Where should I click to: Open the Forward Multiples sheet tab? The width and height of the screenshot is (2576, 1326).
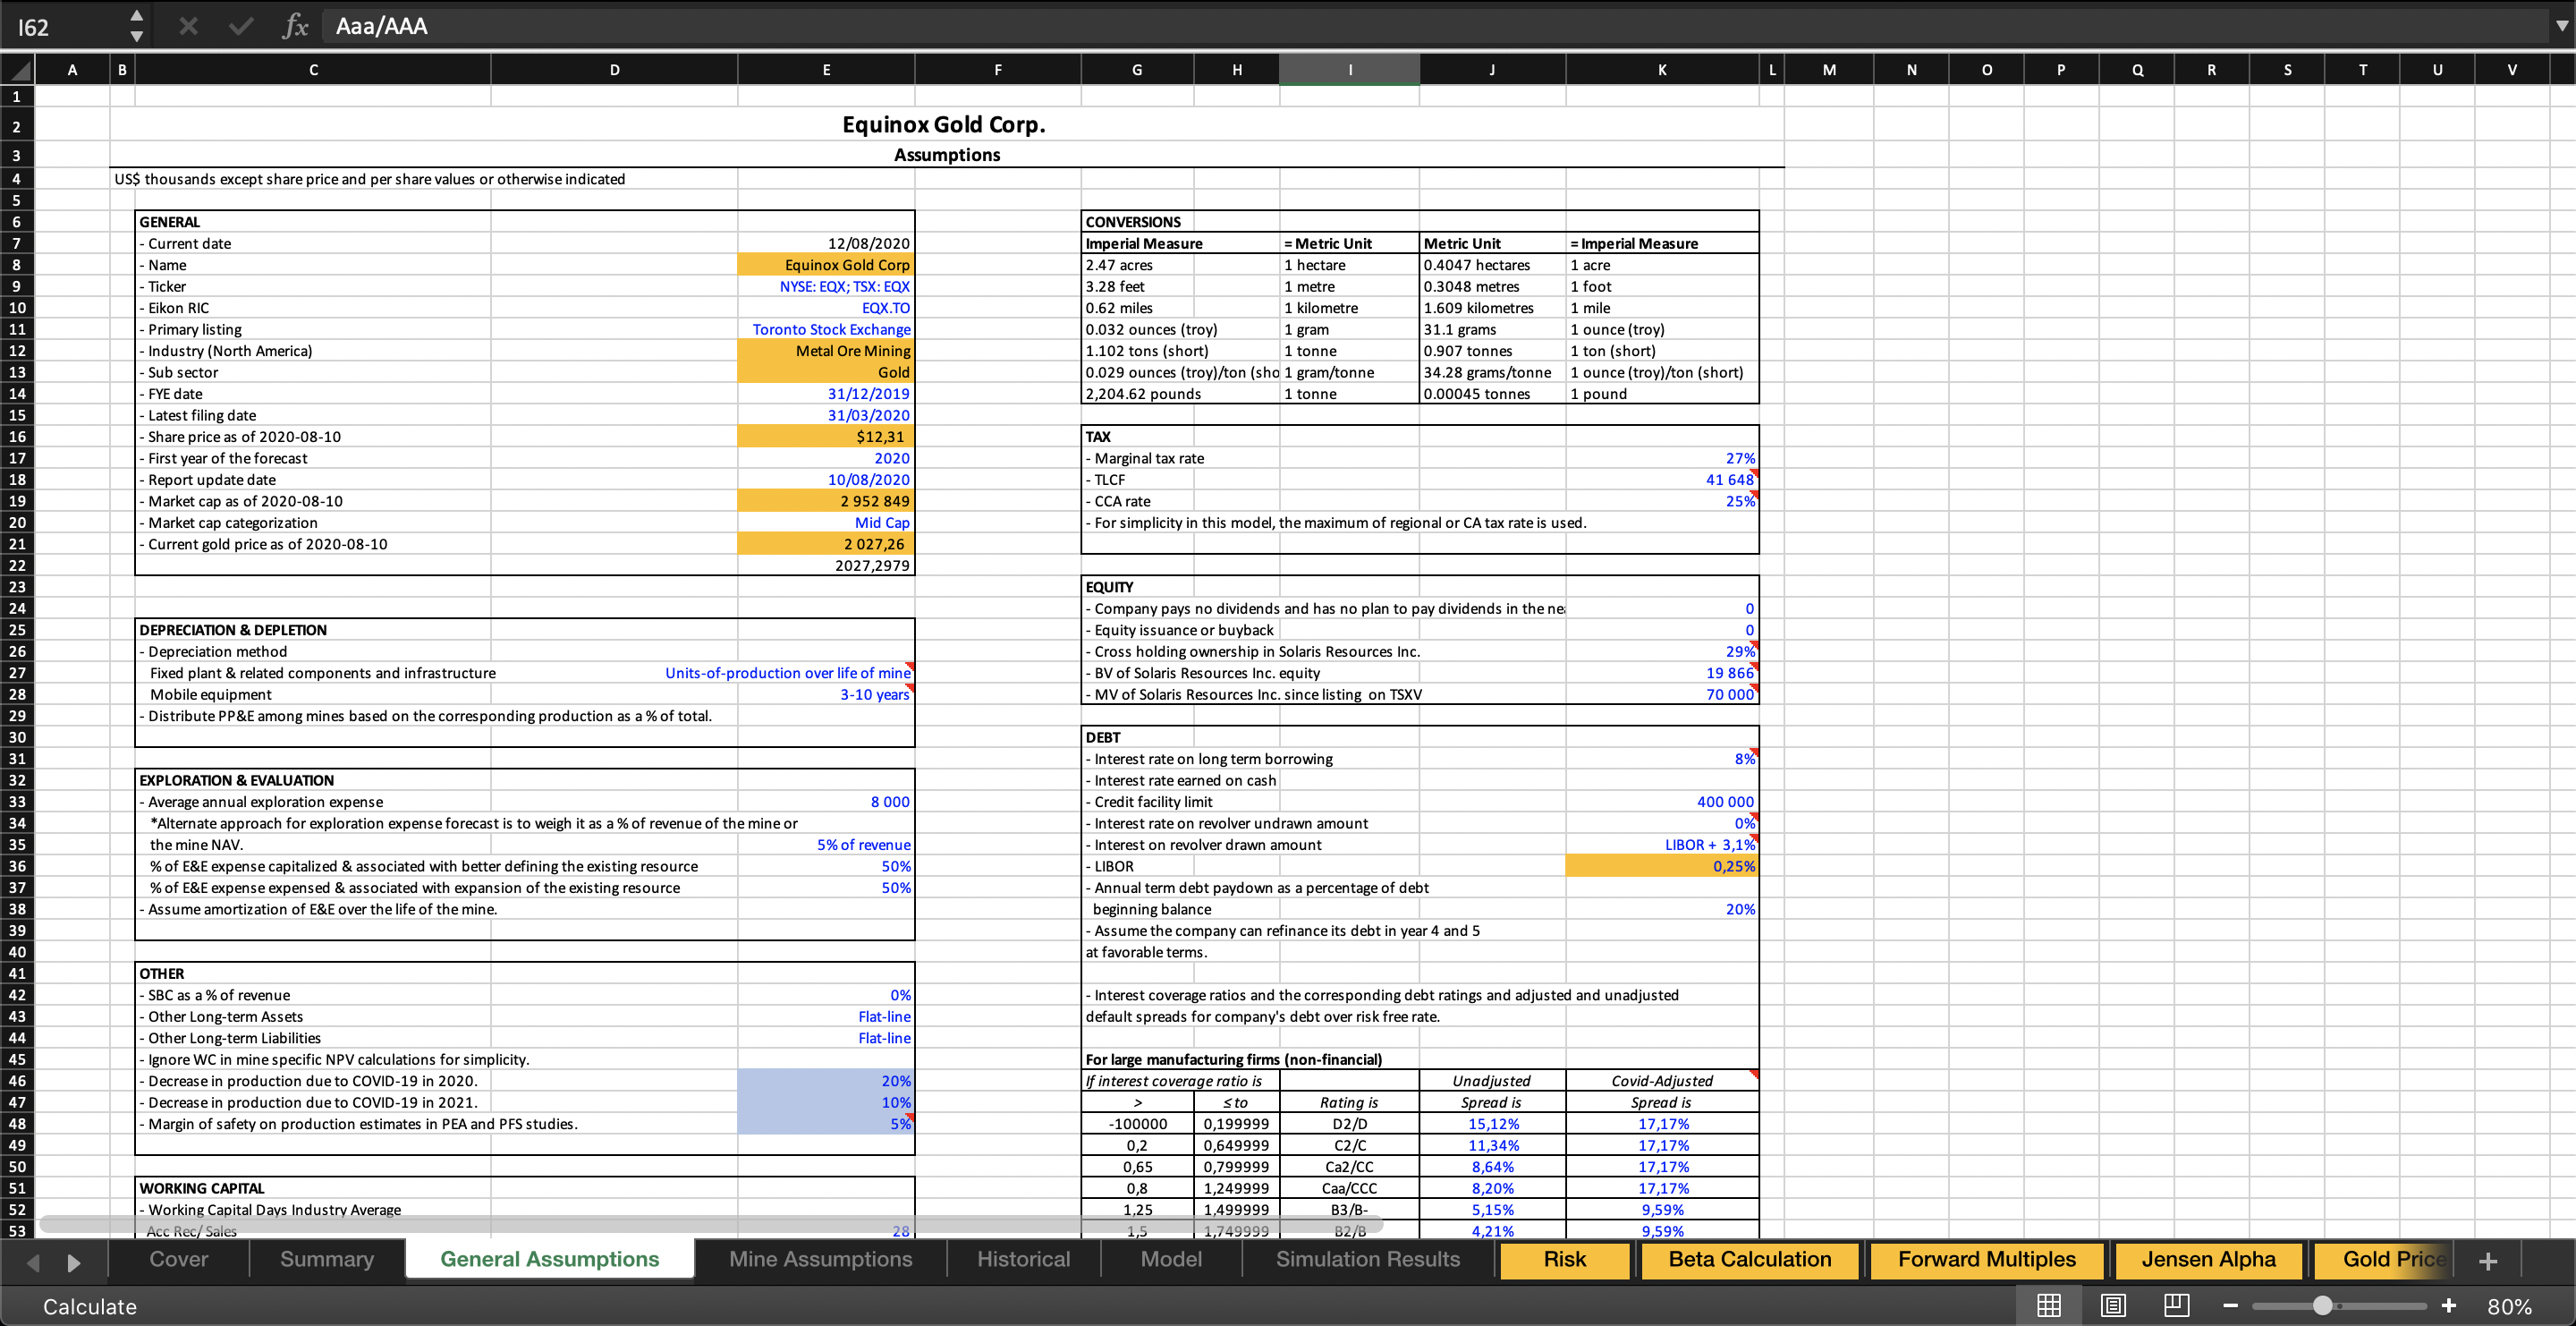tap(1987, 1259)
